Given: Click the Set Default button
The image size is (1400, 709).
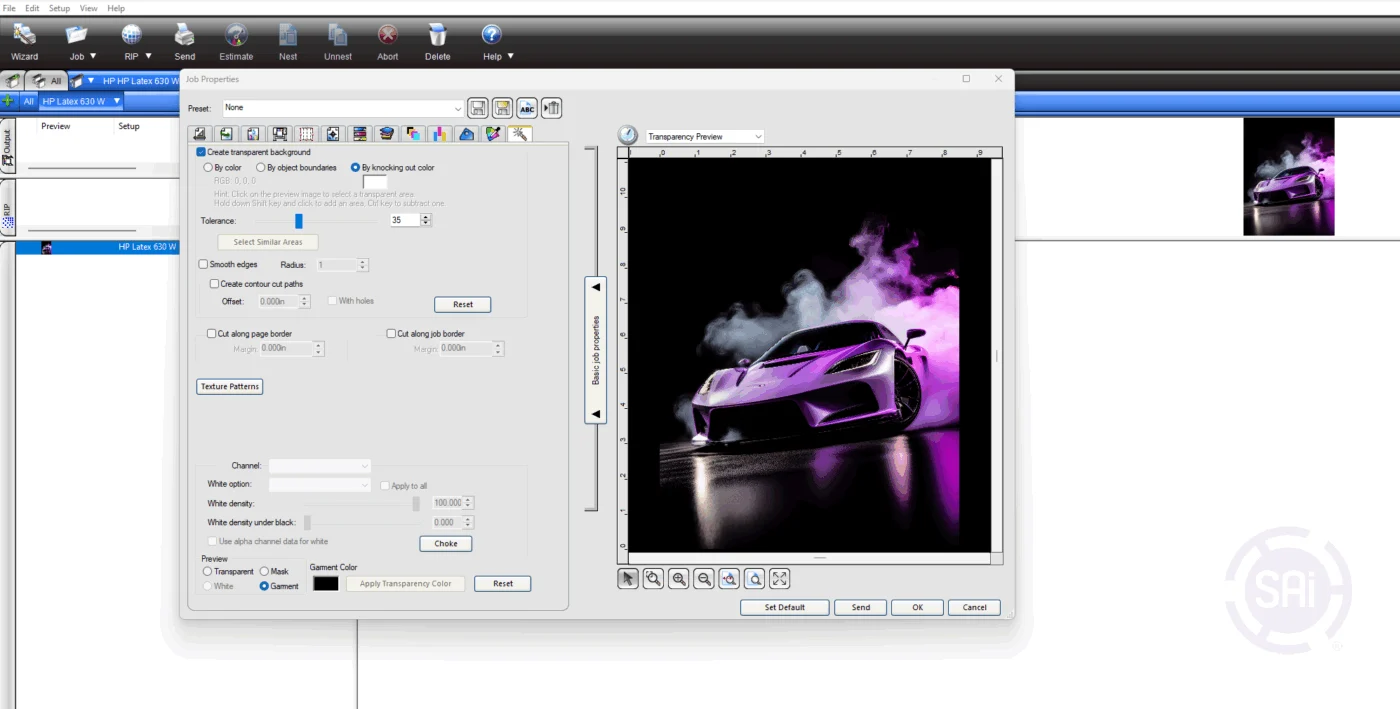Looking at the screenshot, I should coord(785,607).
